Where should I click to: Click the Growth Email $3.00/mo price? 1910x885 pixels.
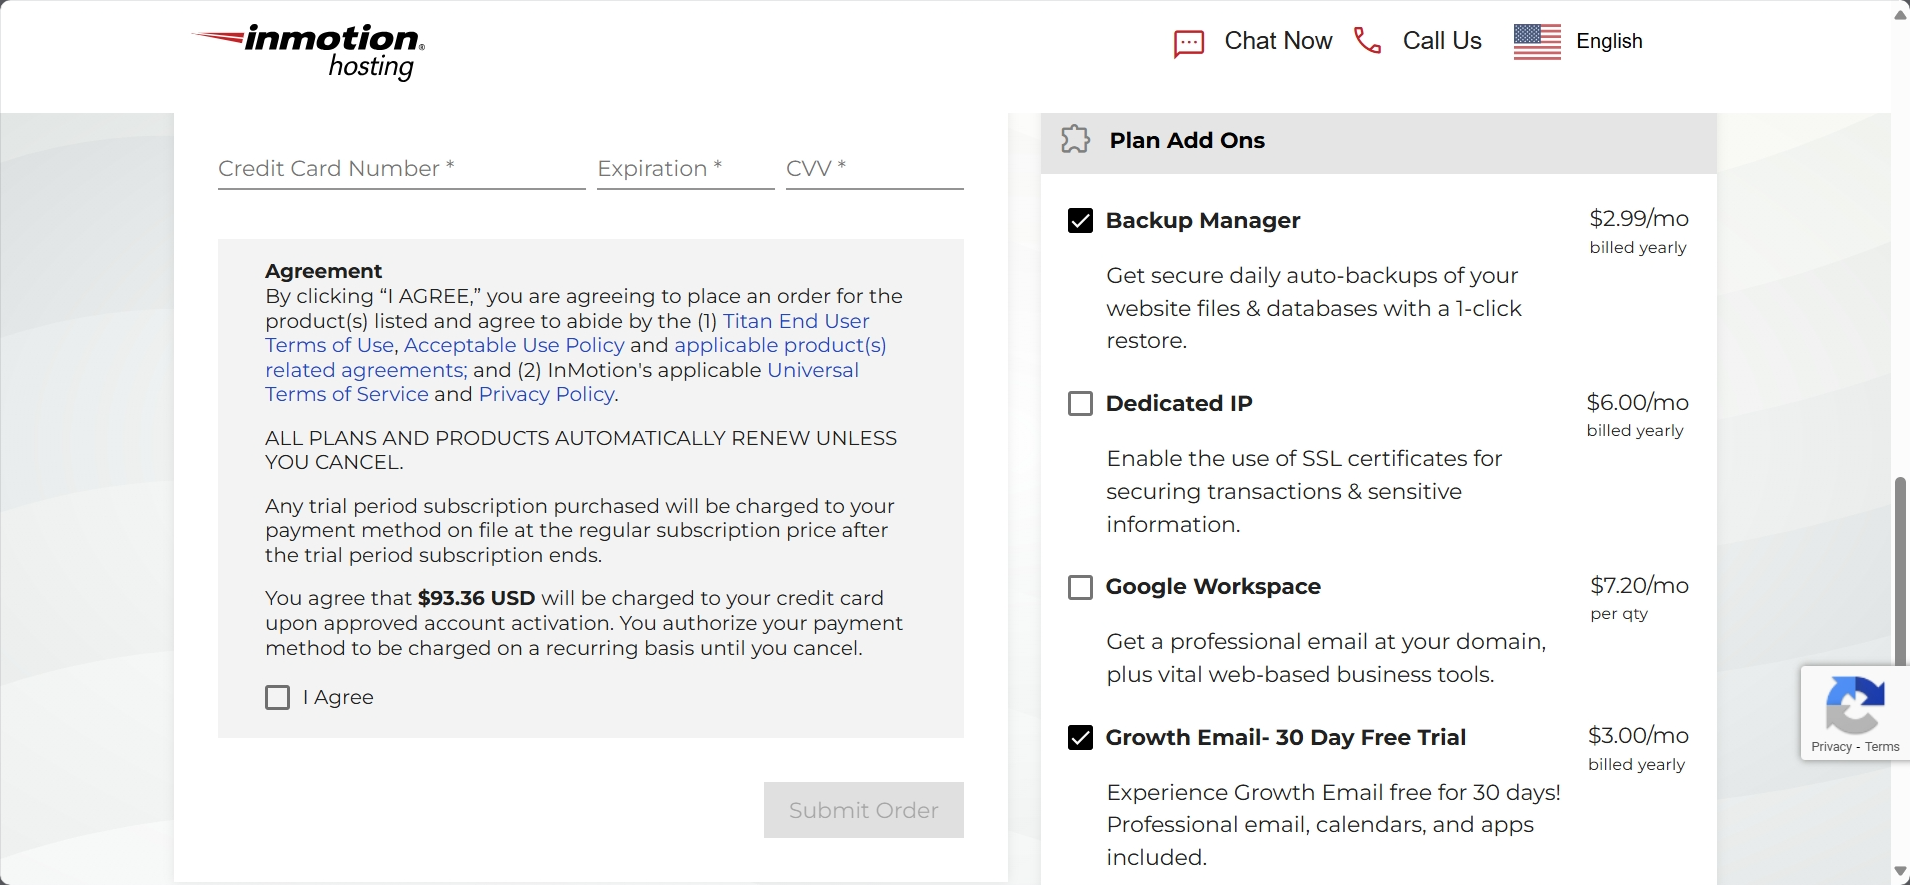pos(1638,735)
